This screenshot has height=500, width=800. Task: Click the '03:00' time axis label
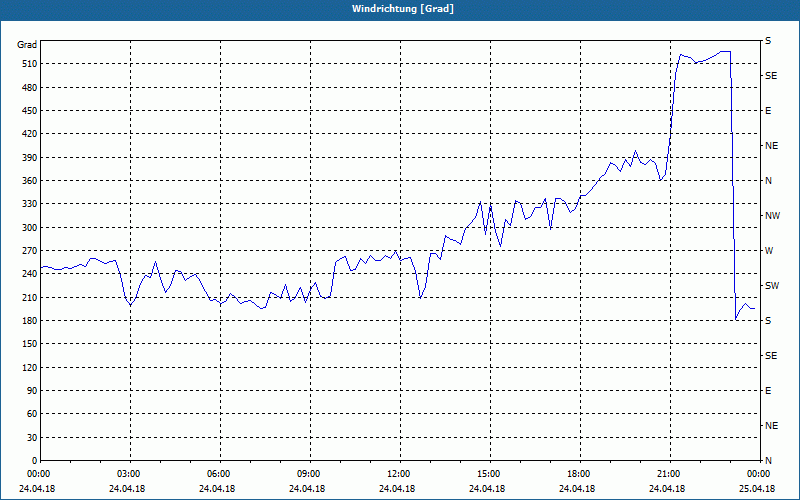(130, 474)
